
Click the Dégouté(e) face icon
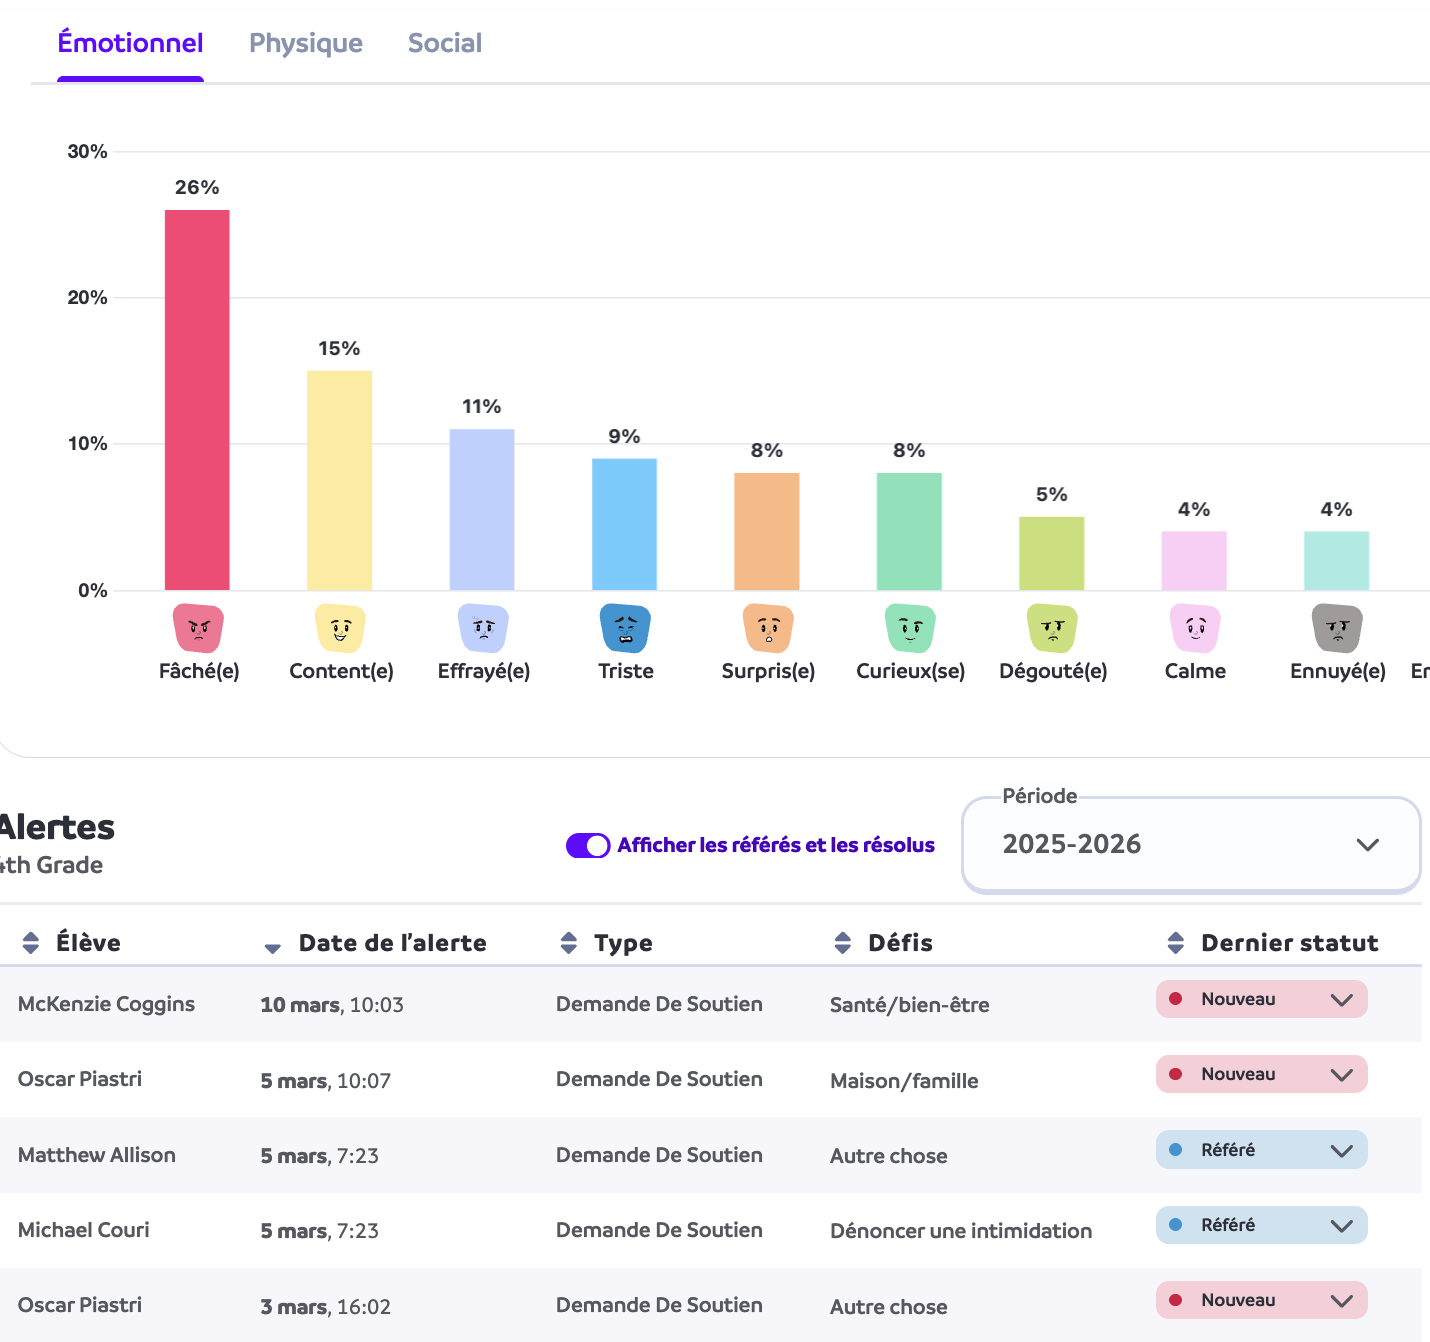tap(1052, 628)
